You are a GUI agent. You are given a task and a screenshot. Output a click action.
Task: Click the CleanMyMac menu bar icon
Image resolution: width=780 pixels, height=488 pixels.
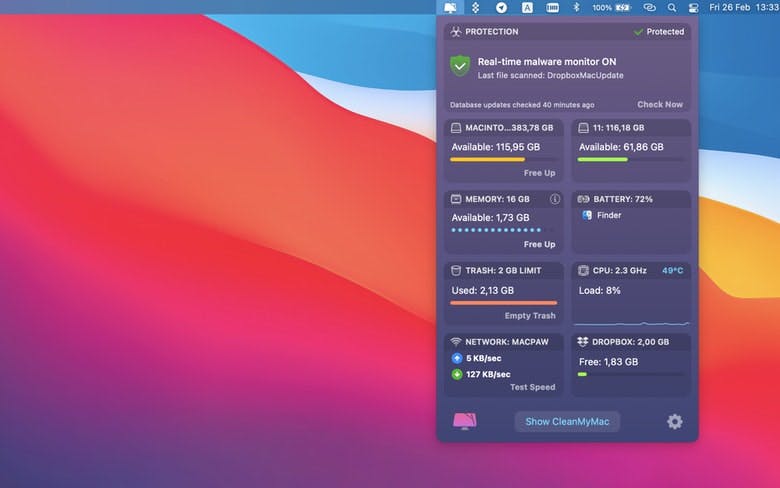[x=450, y=7]
